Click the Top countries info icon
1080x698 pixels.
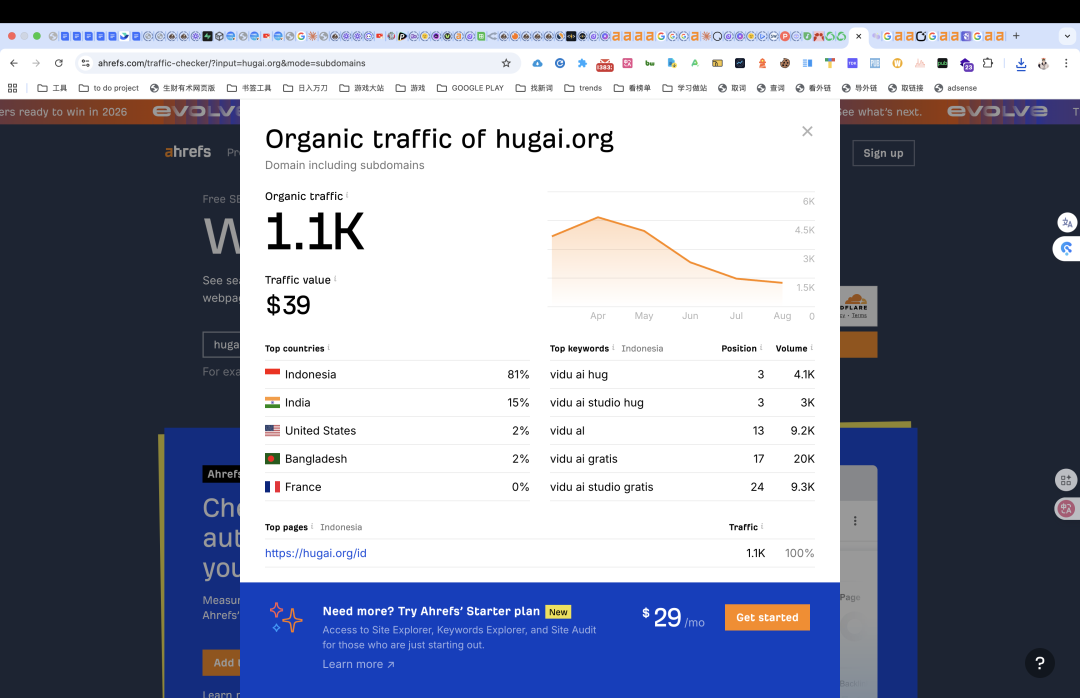tap(329, 347)
